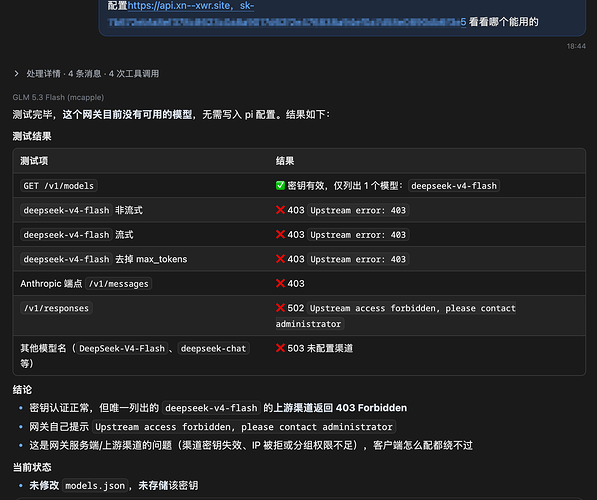
Task: Click red X icon beside 502 error
Action: pos(280,308)
